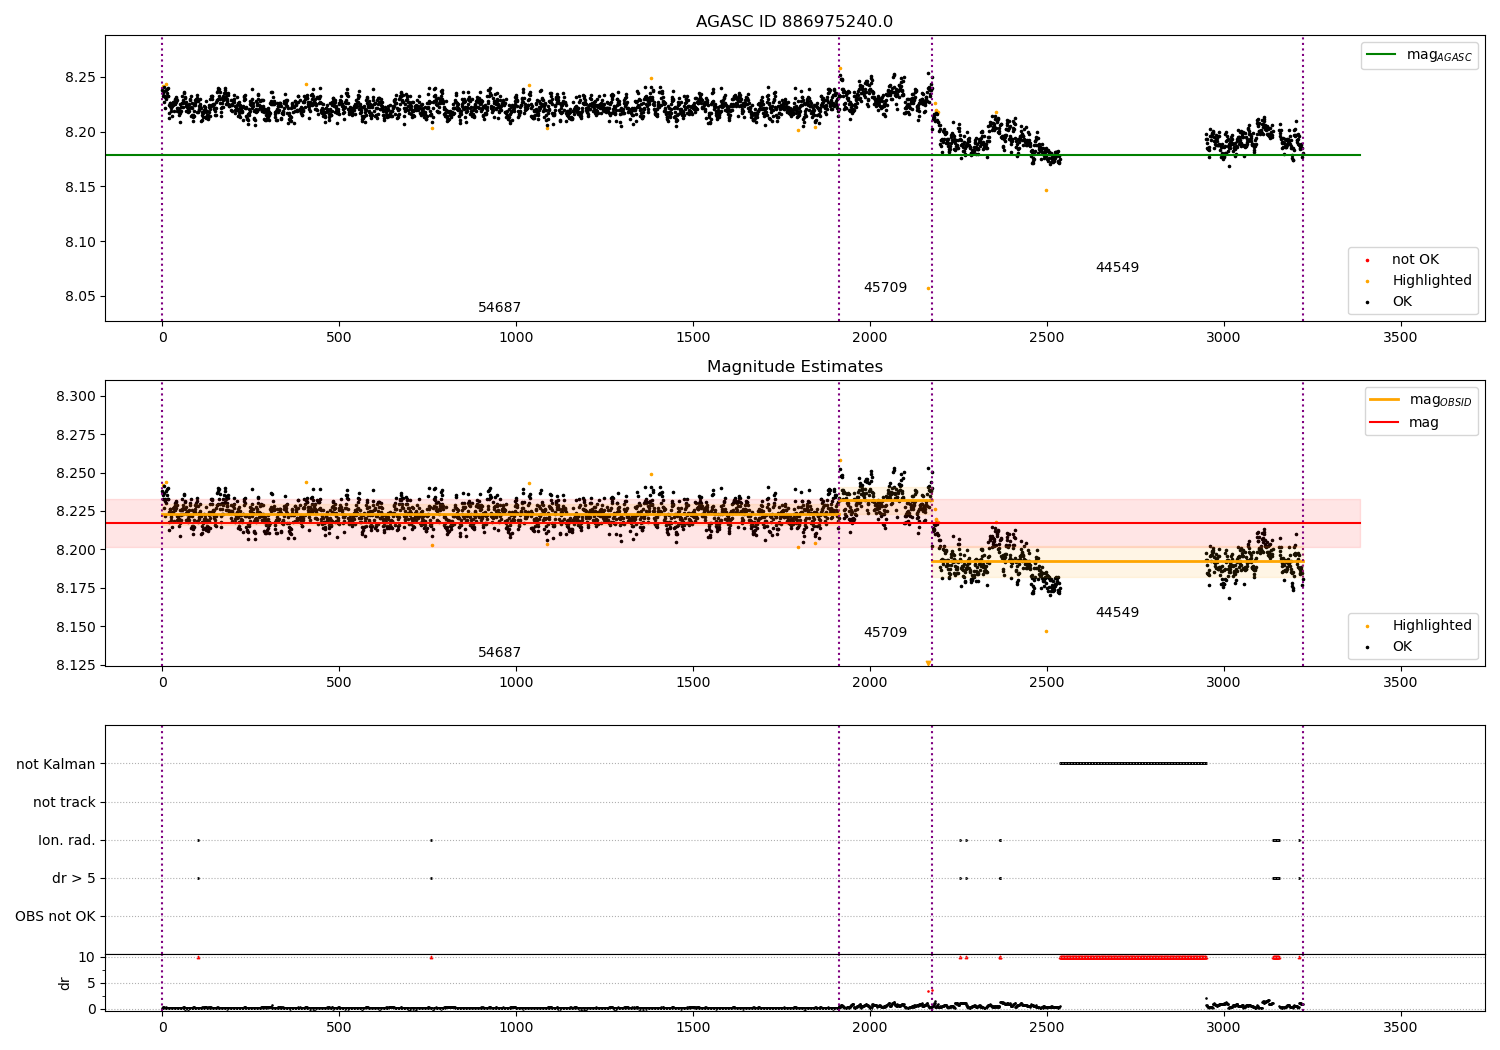The image size is (1500, 1050).
Task: Click the 54687 annotation in the Magnitude Estimates plot
Action: pyautogui.click(x=499, y=653)
